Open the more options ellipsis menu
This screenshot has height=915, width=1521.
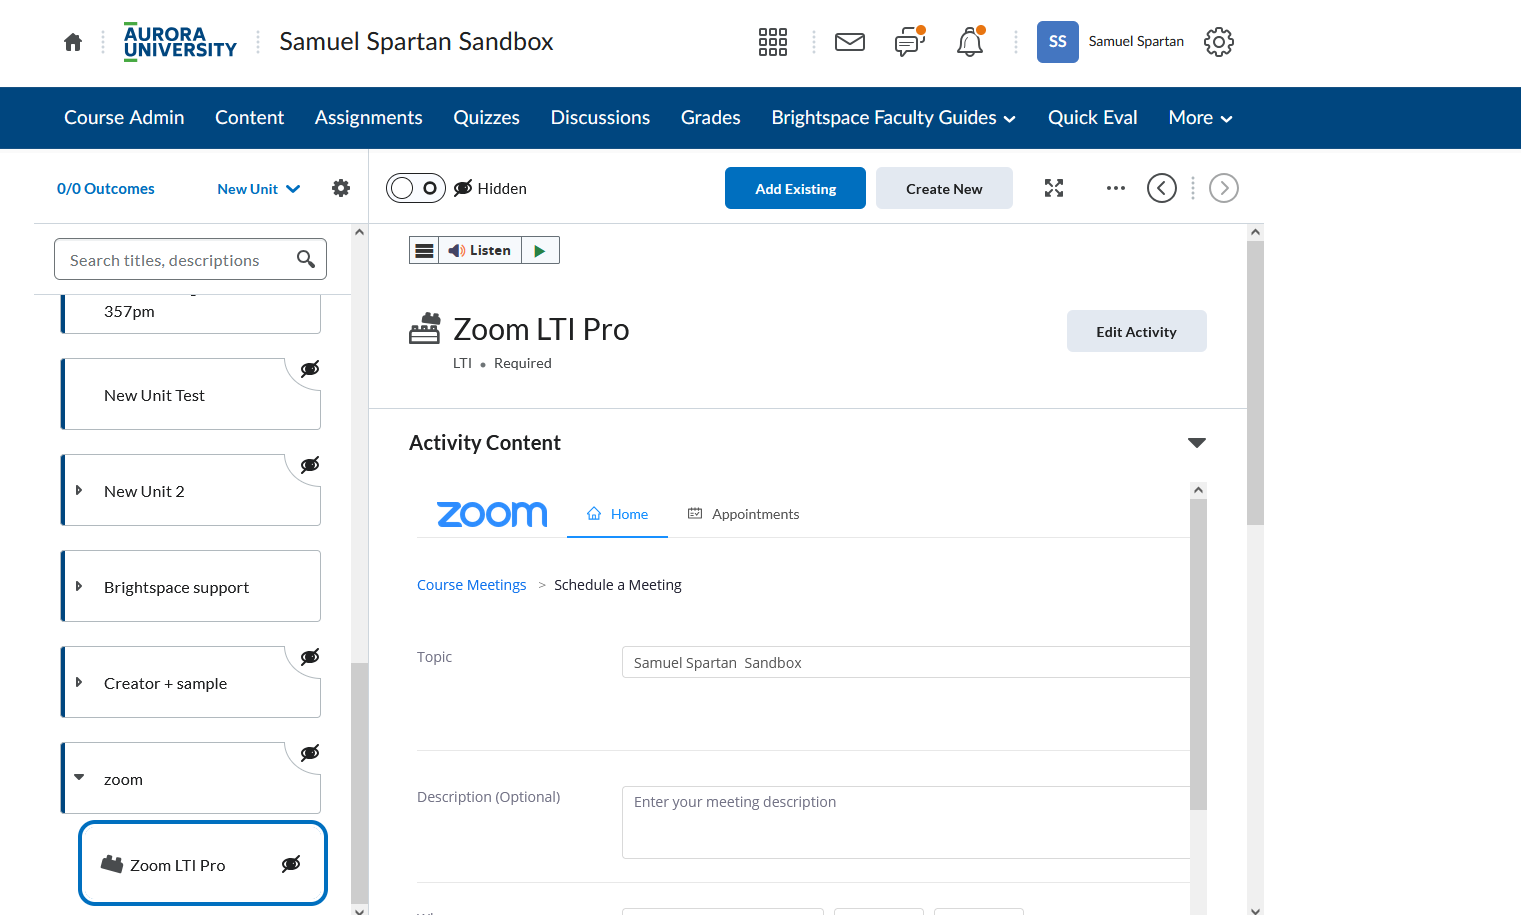1116,188
